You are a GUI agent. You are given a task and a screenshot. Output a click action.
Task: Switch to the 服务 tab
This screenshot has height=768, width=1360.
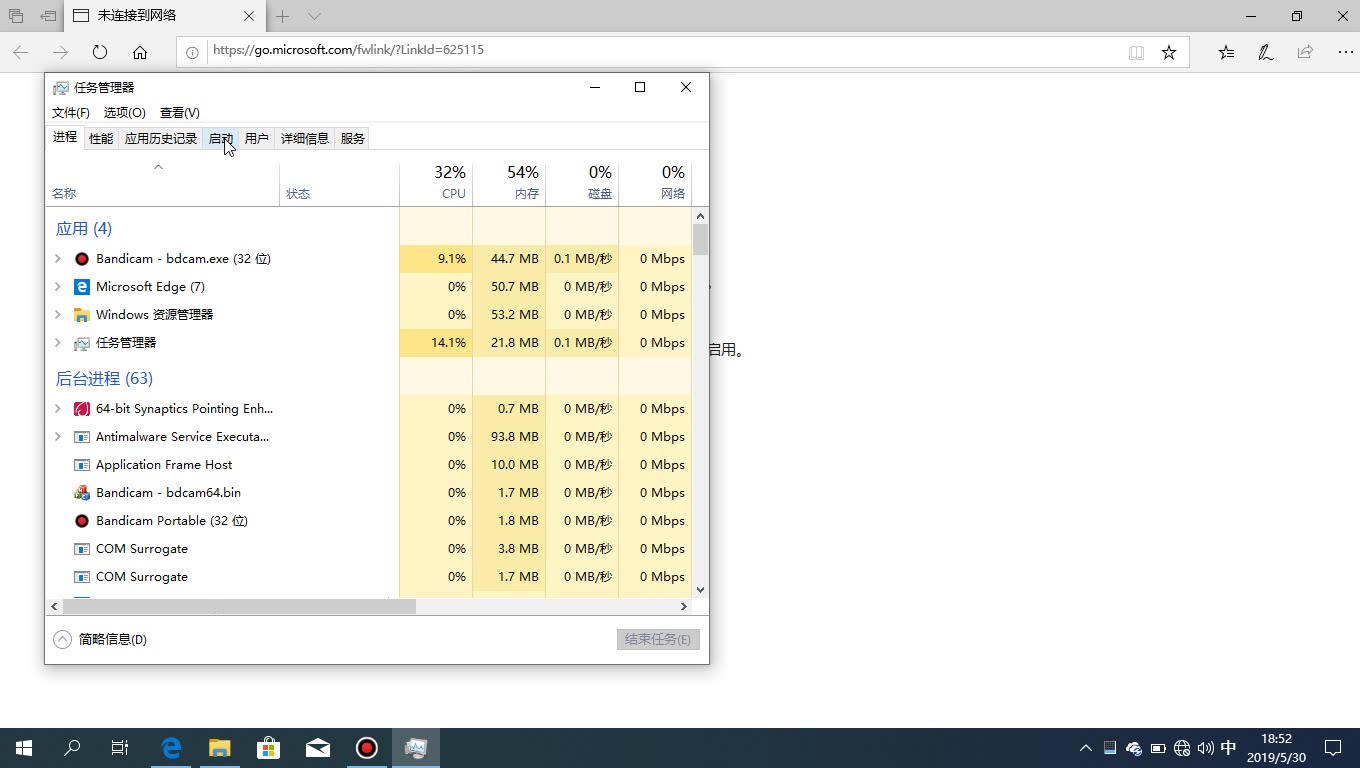(x=353, y=139)
